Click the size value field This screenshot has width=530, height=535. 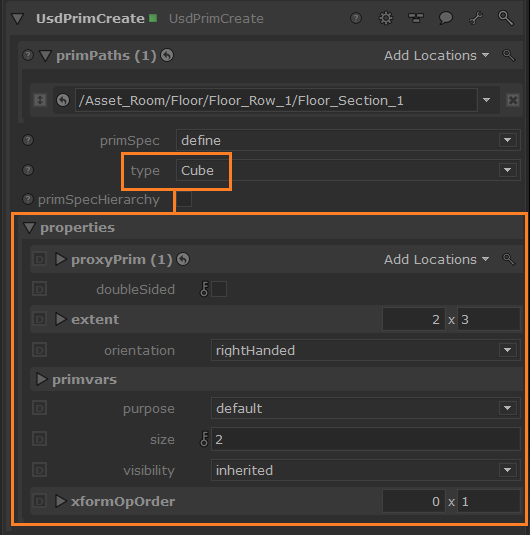click(x=366, y=439)
